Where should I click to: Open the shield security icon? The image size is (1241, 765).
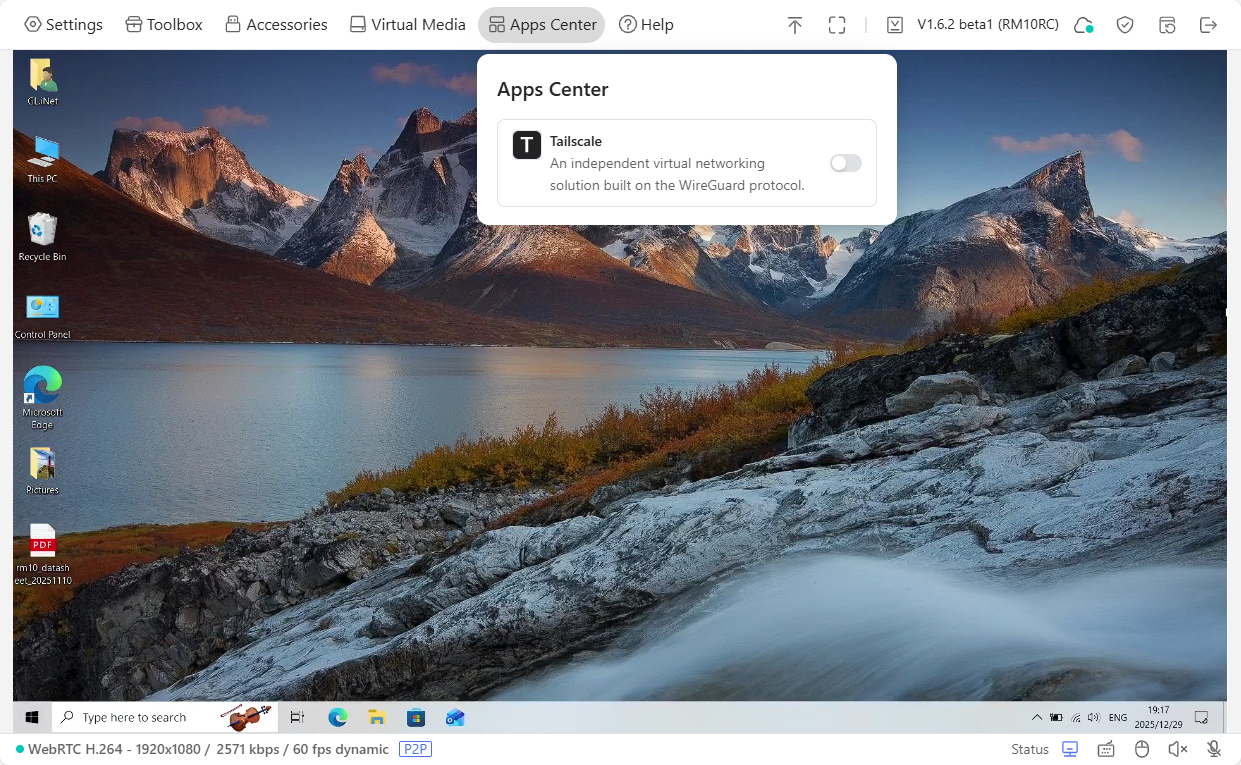1125,25
